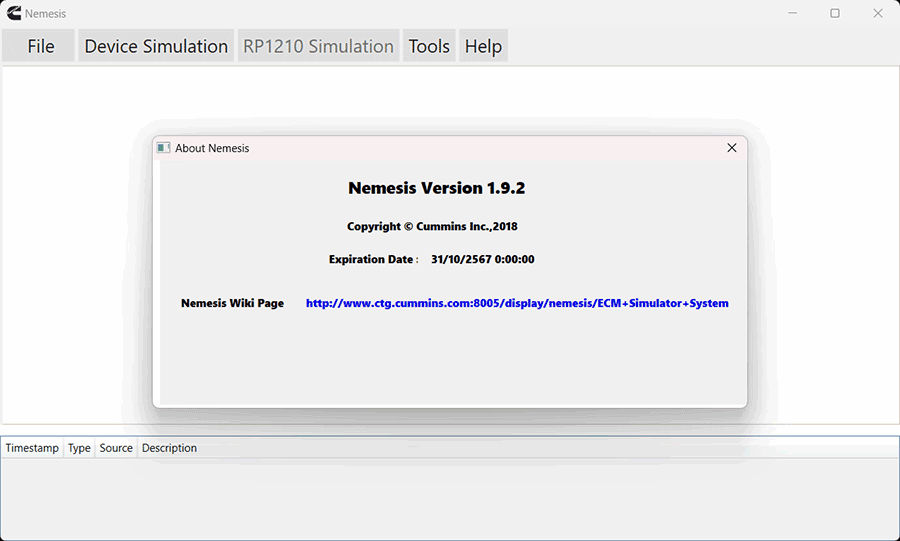Open the Help menu

point(483,46)
